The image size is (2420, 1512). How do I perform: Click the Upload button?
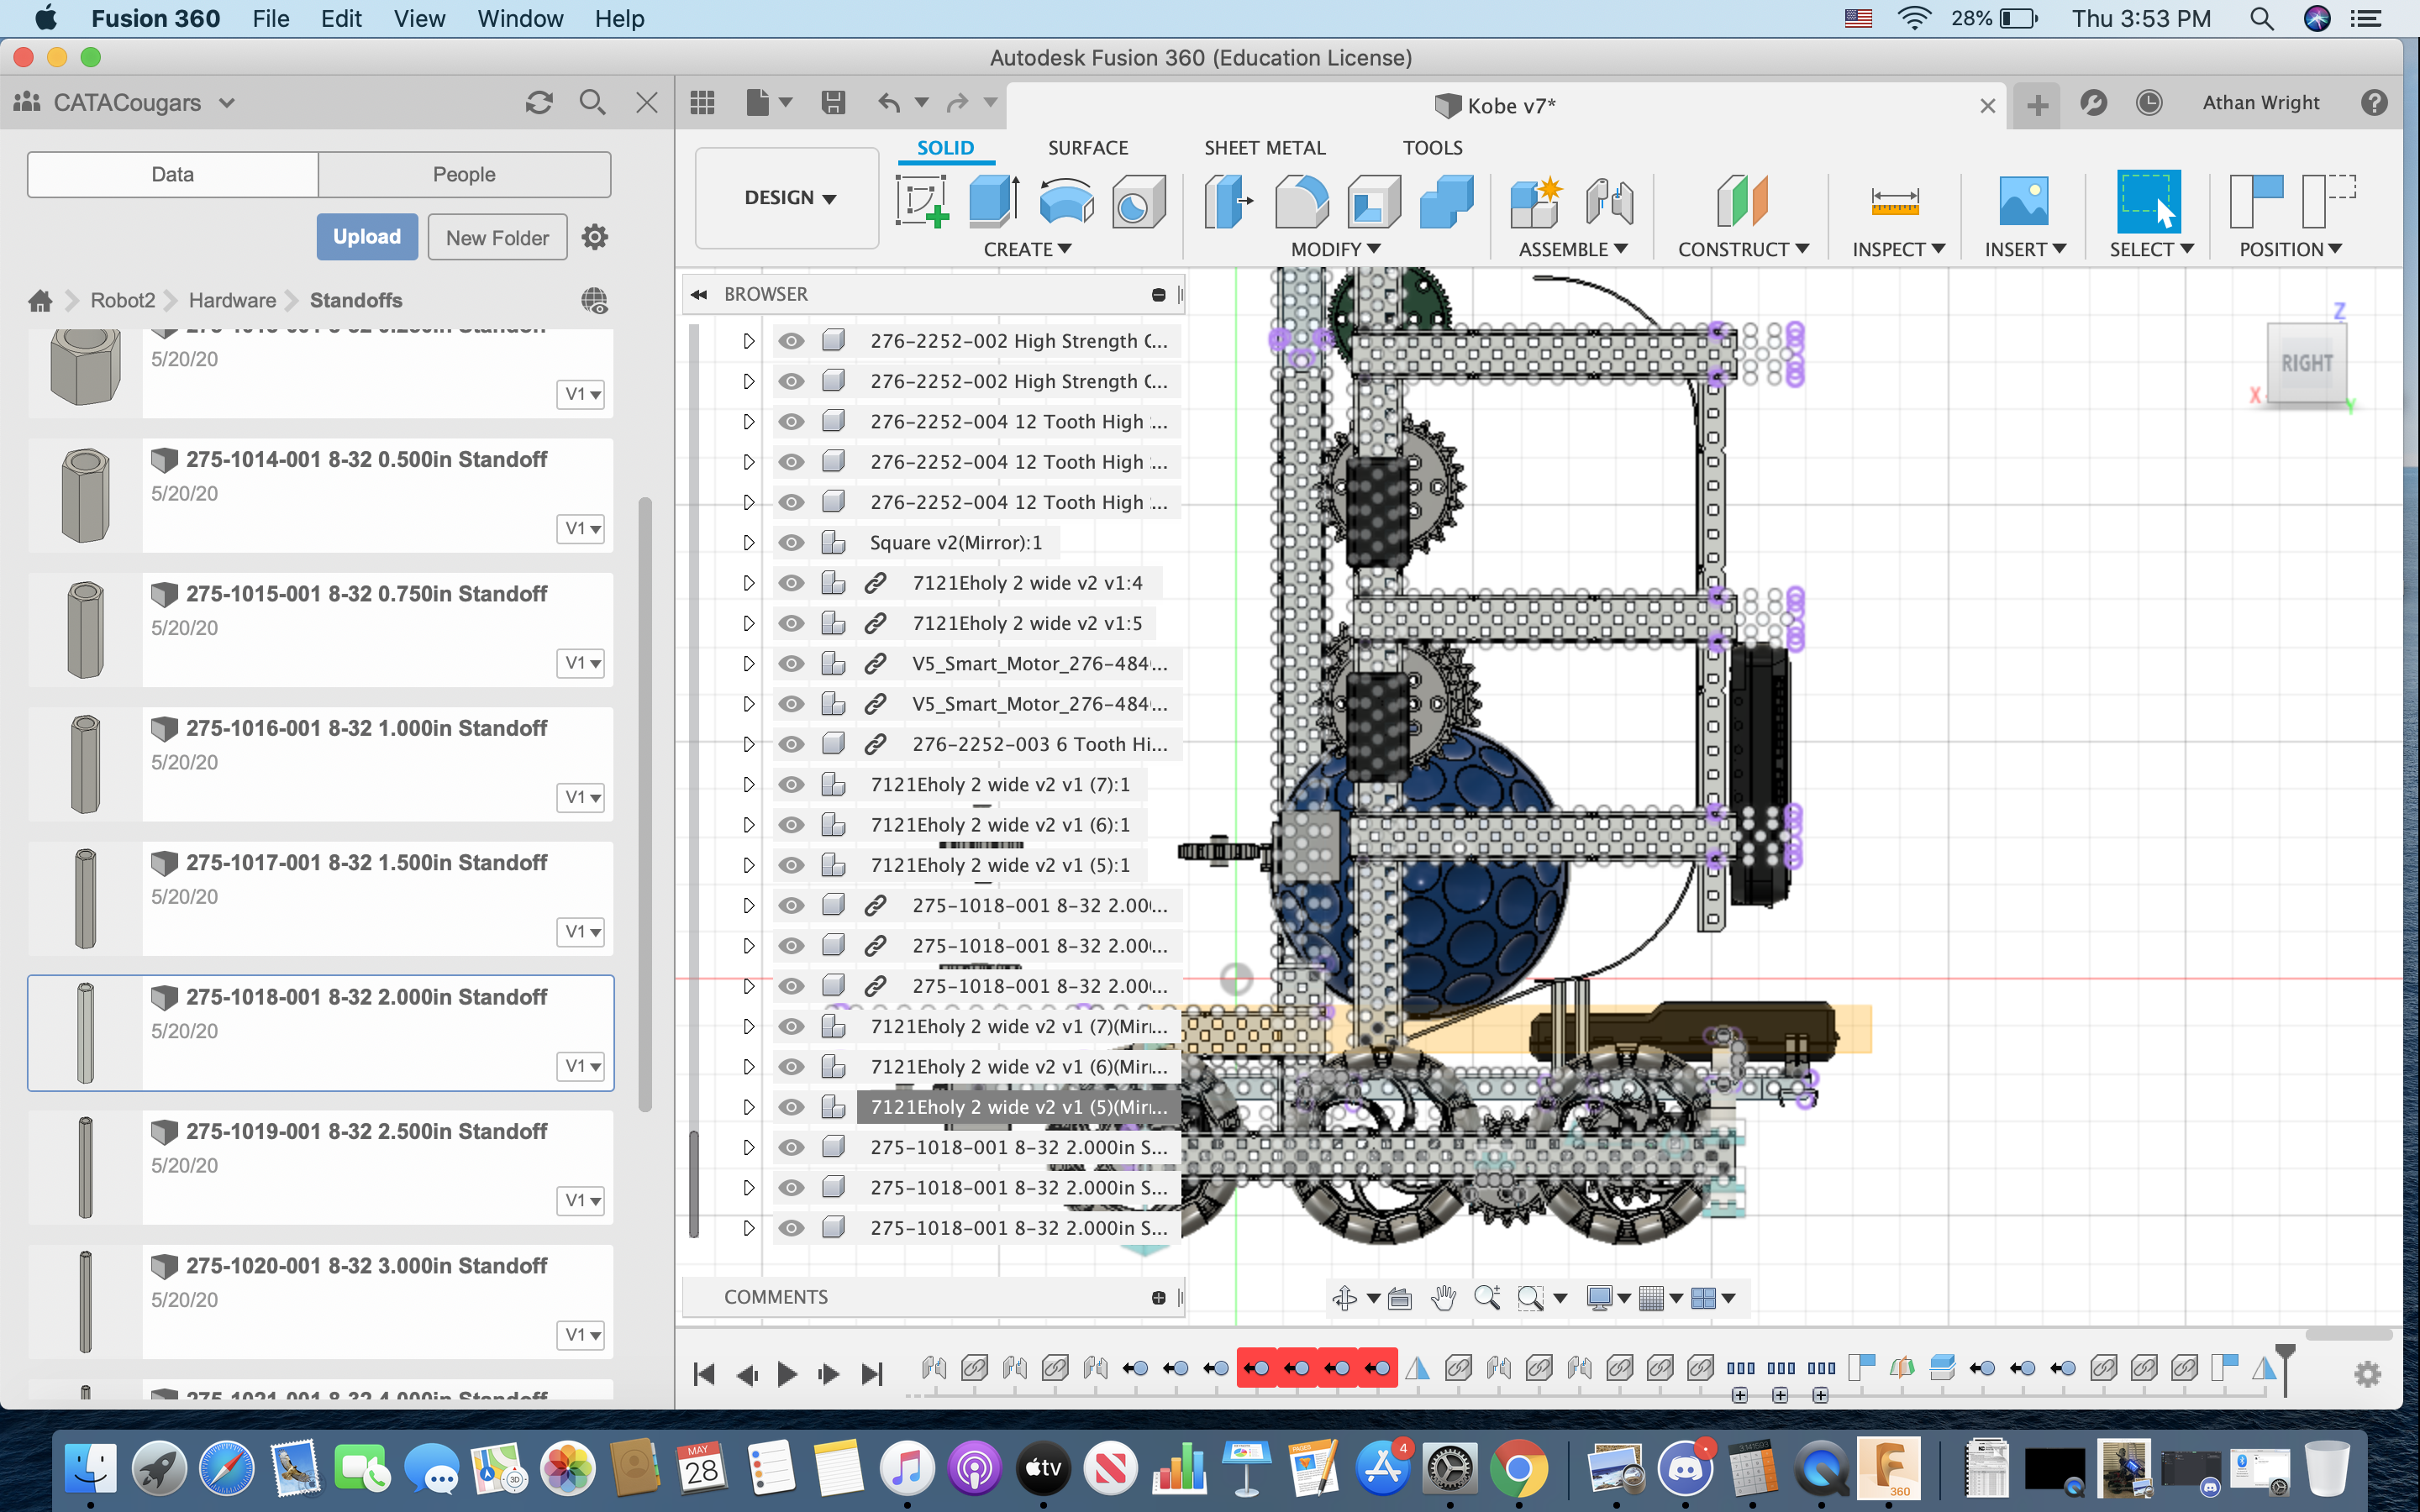click(367, 237)
